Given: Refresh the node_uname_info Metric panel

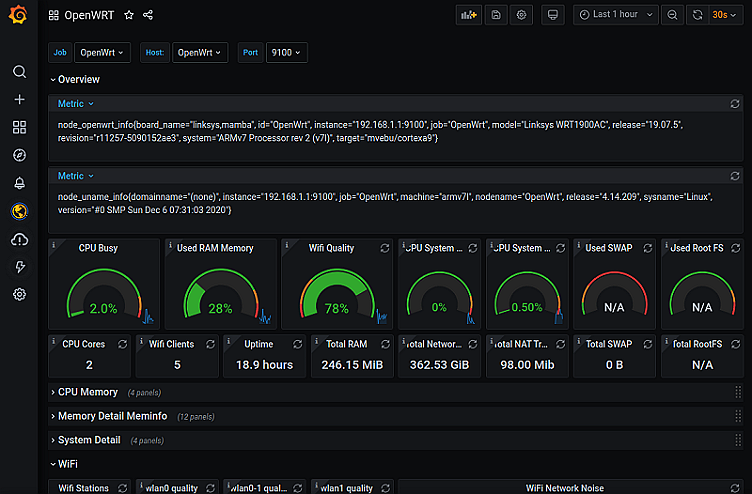Looking at the screenshot, I should click(735, 176).
